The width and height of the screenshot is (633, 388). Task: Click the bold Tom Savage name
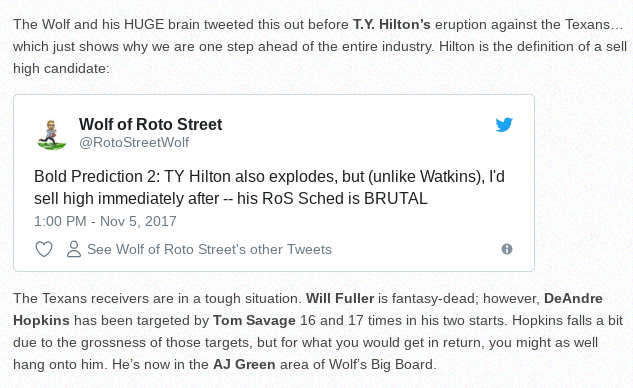tap(254, 321)
